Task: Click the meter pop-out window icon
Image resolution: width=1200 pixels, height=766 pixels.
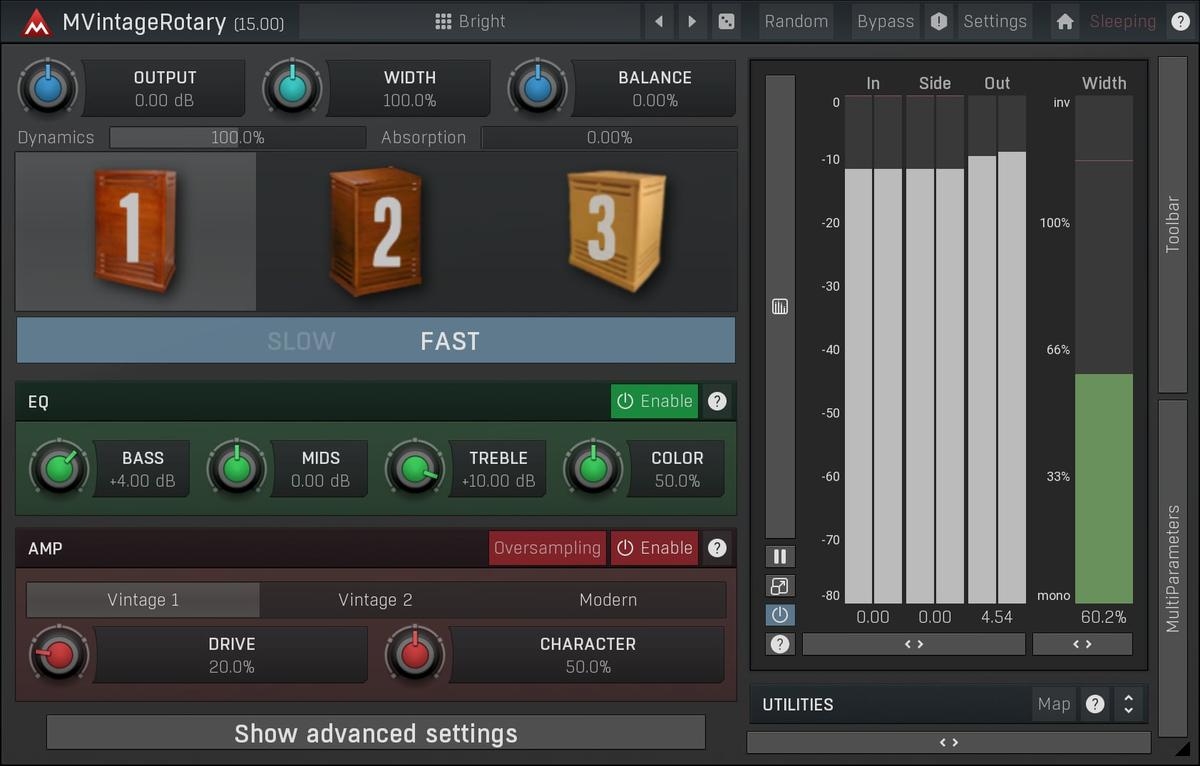Action: (780, 586)
